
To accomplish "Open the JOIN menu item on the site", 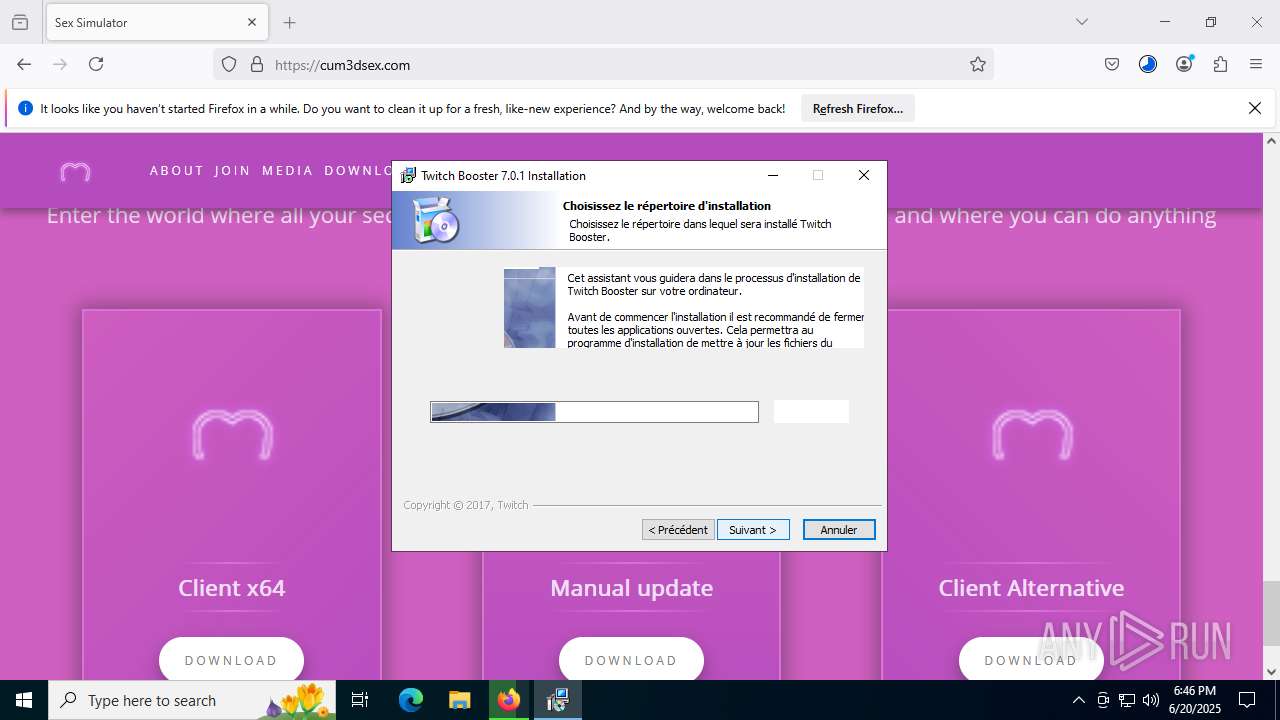I will tap(232, 171).
